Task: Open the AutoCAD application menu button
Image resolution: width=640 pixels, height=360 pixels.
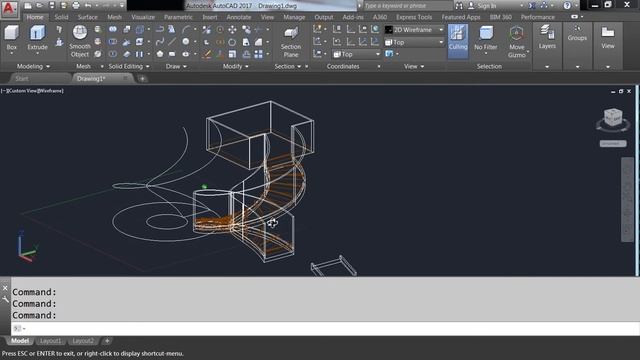Action: pyautogui.click(x=9, y=9)
